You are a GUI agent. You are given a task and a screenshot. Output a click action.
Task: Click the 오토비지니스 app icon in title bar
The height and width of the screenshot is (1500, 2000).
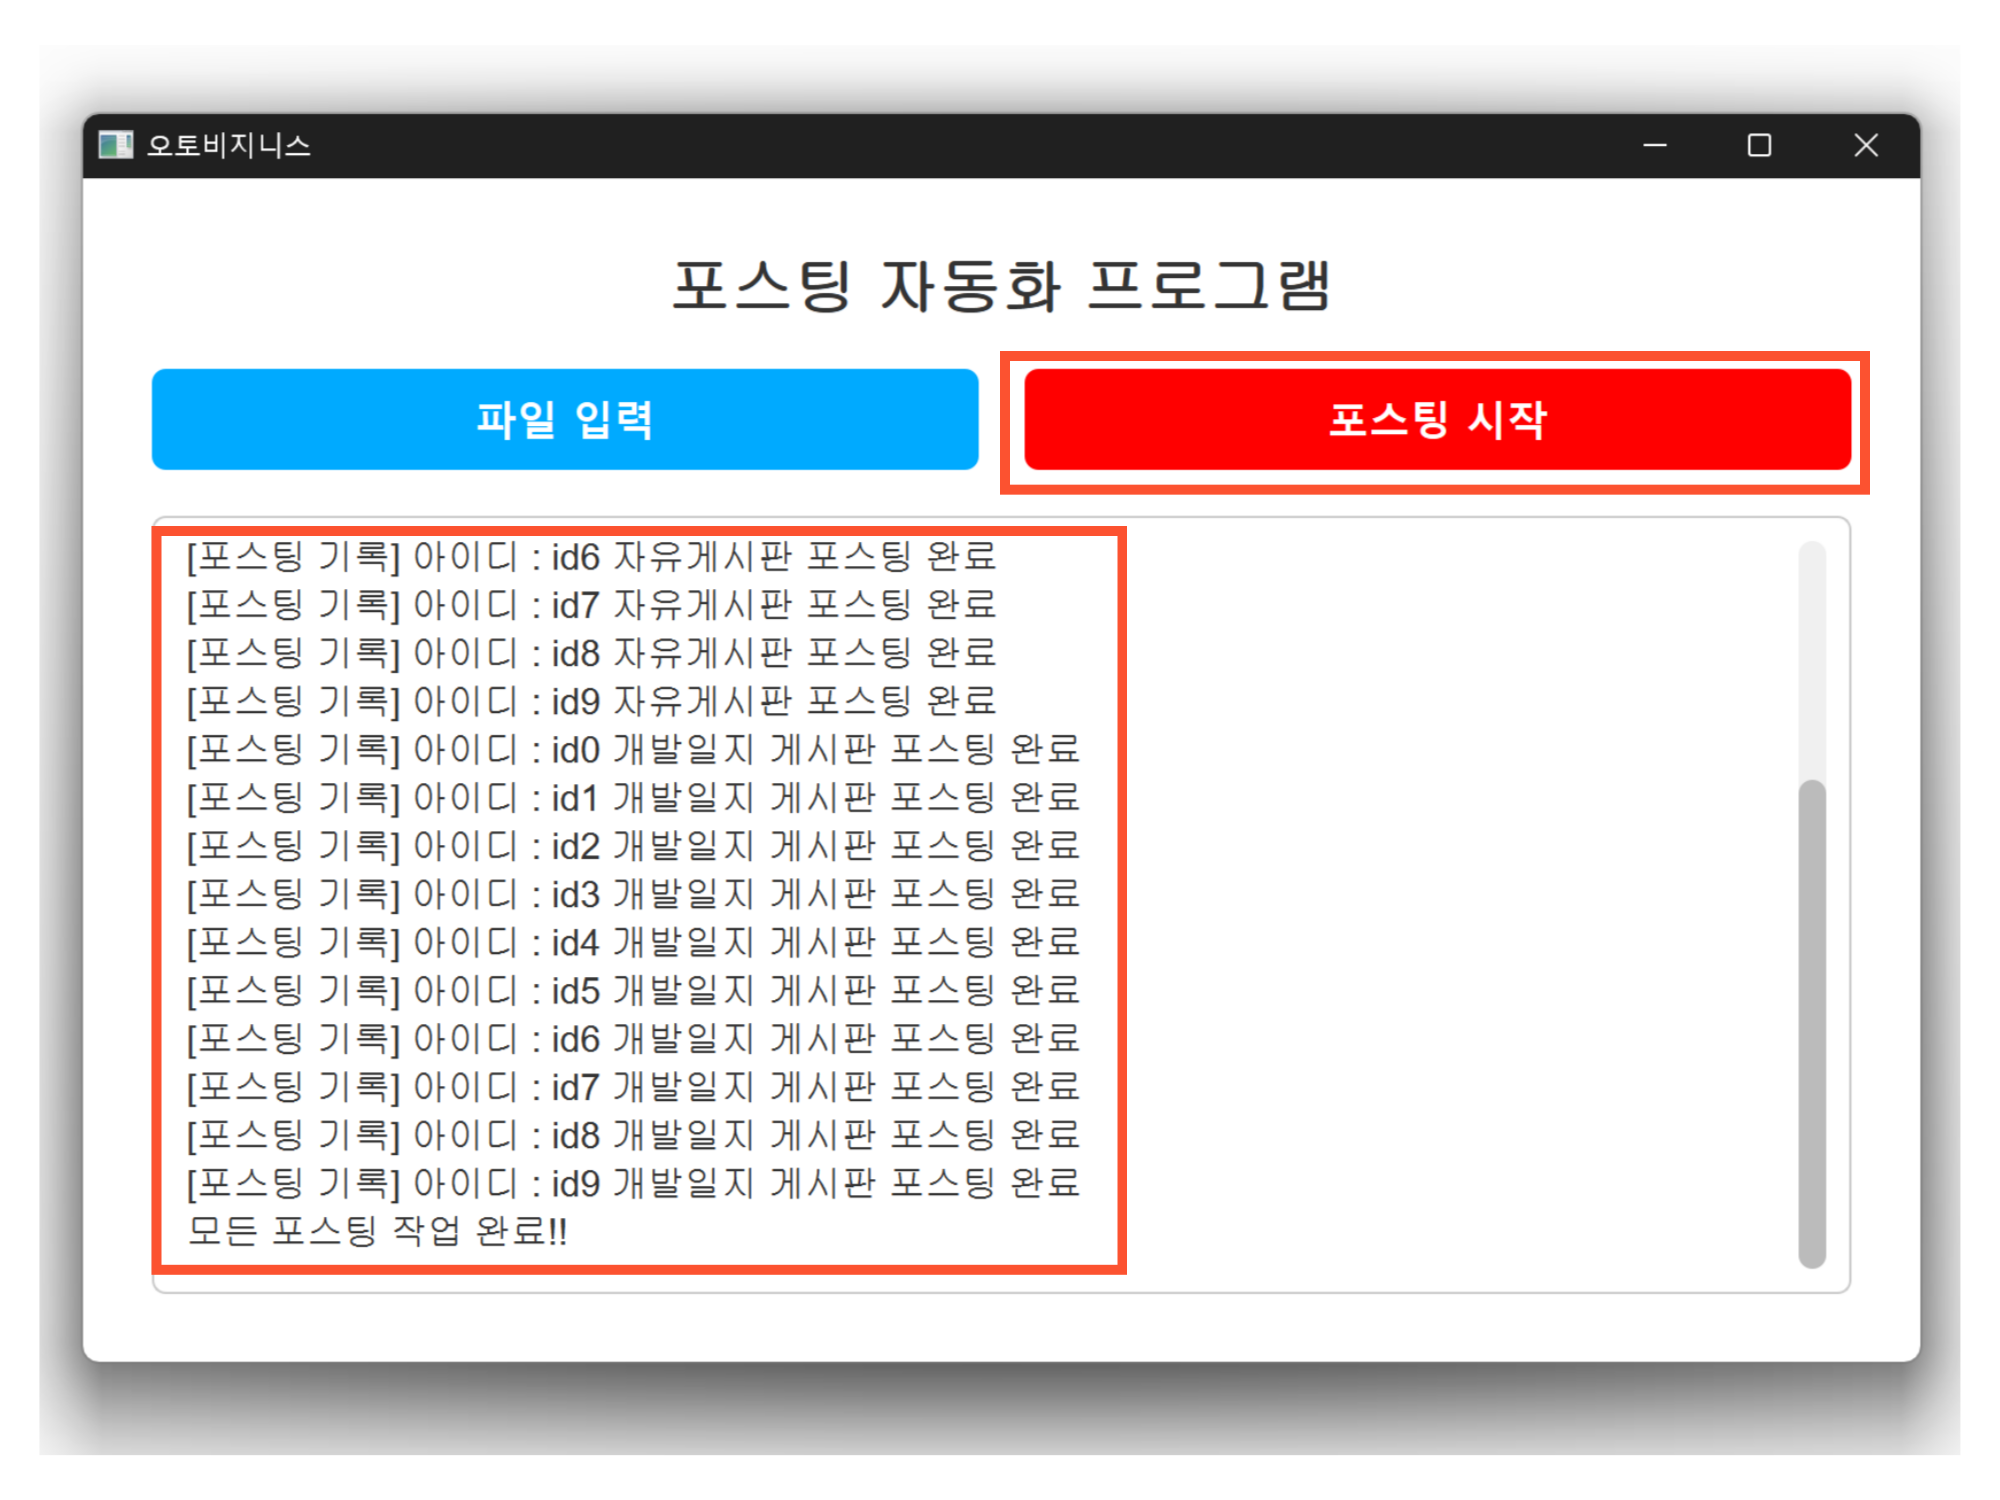click(x=116, y=146)
